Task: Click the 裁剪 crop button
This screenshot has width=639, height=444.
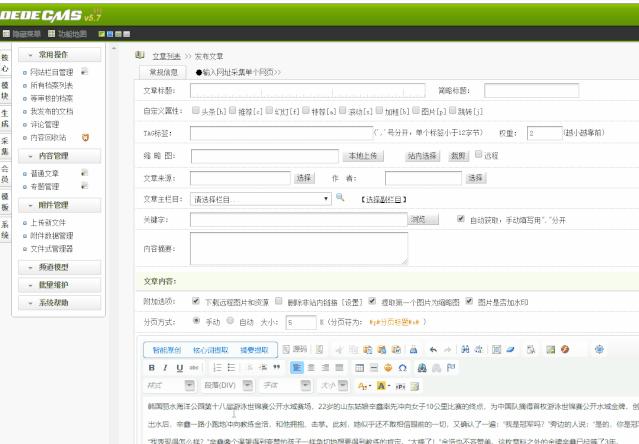Action: point(458,156)
